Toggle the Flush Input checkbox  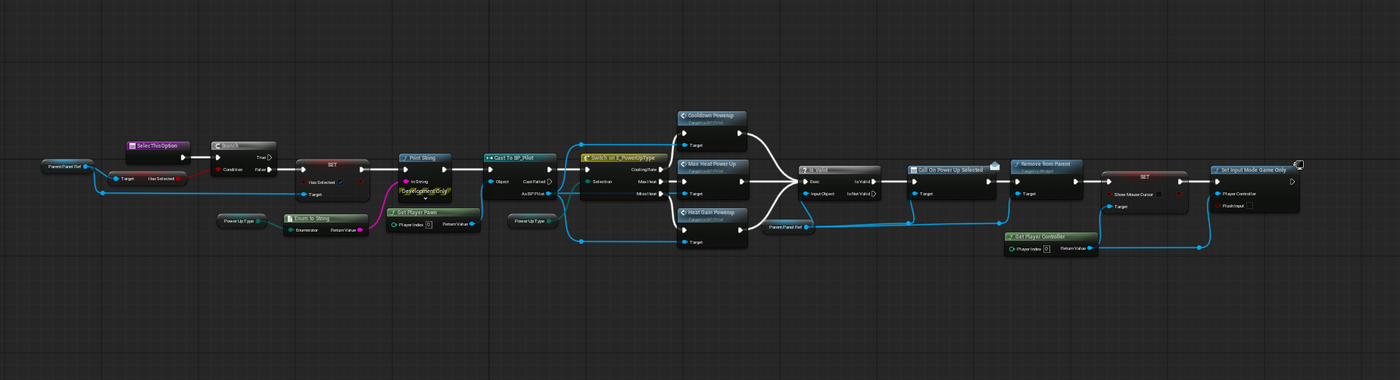click(1250, 206)
